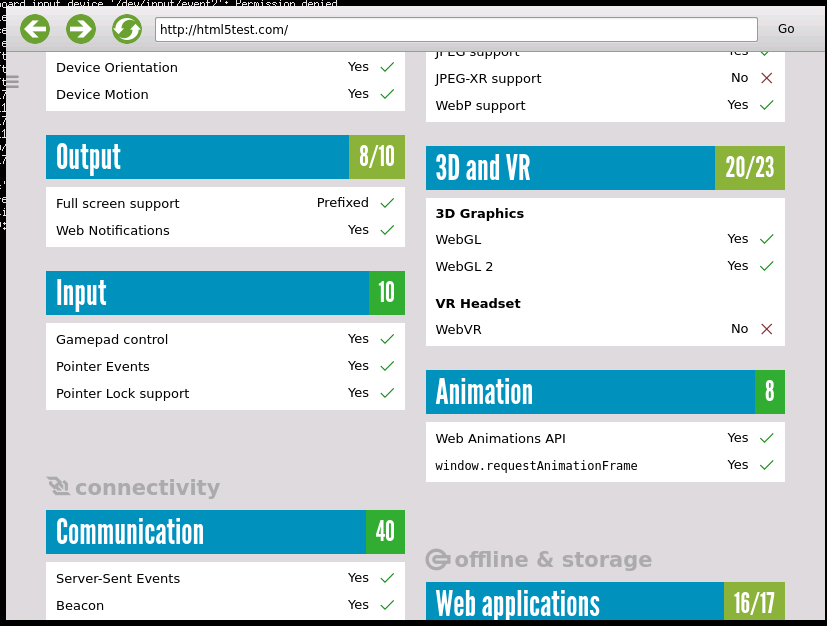The image size is (827, 626).
Task: Click the Output score 8/10 badge
Action: 377,157
